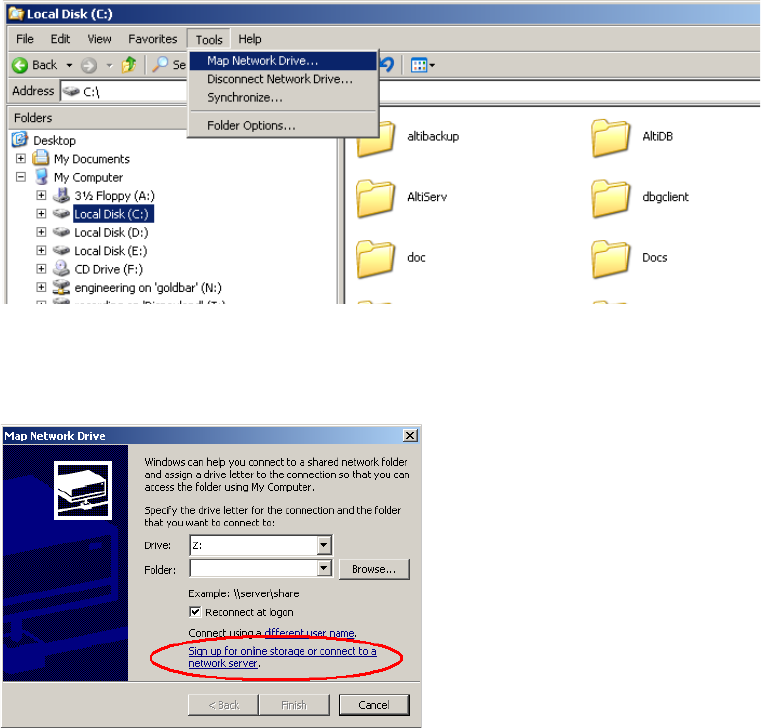Screen dimensions: 761x728
Task: Click the Tools menu title
Action: [209, 39]
